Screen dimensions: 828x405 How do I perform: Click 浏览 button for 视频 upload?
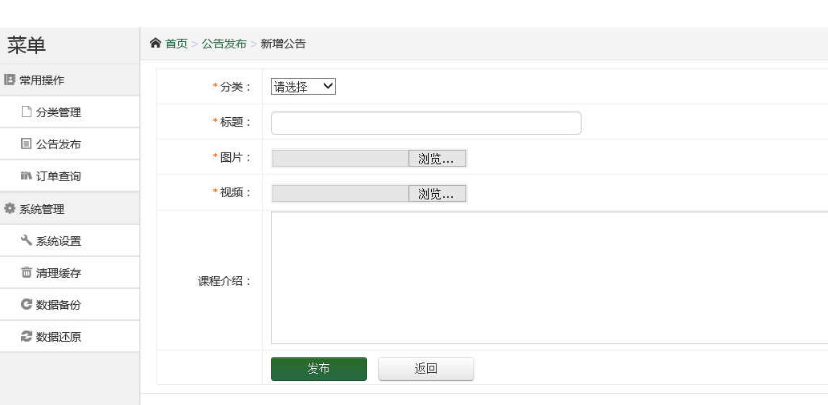pos(436,194)
